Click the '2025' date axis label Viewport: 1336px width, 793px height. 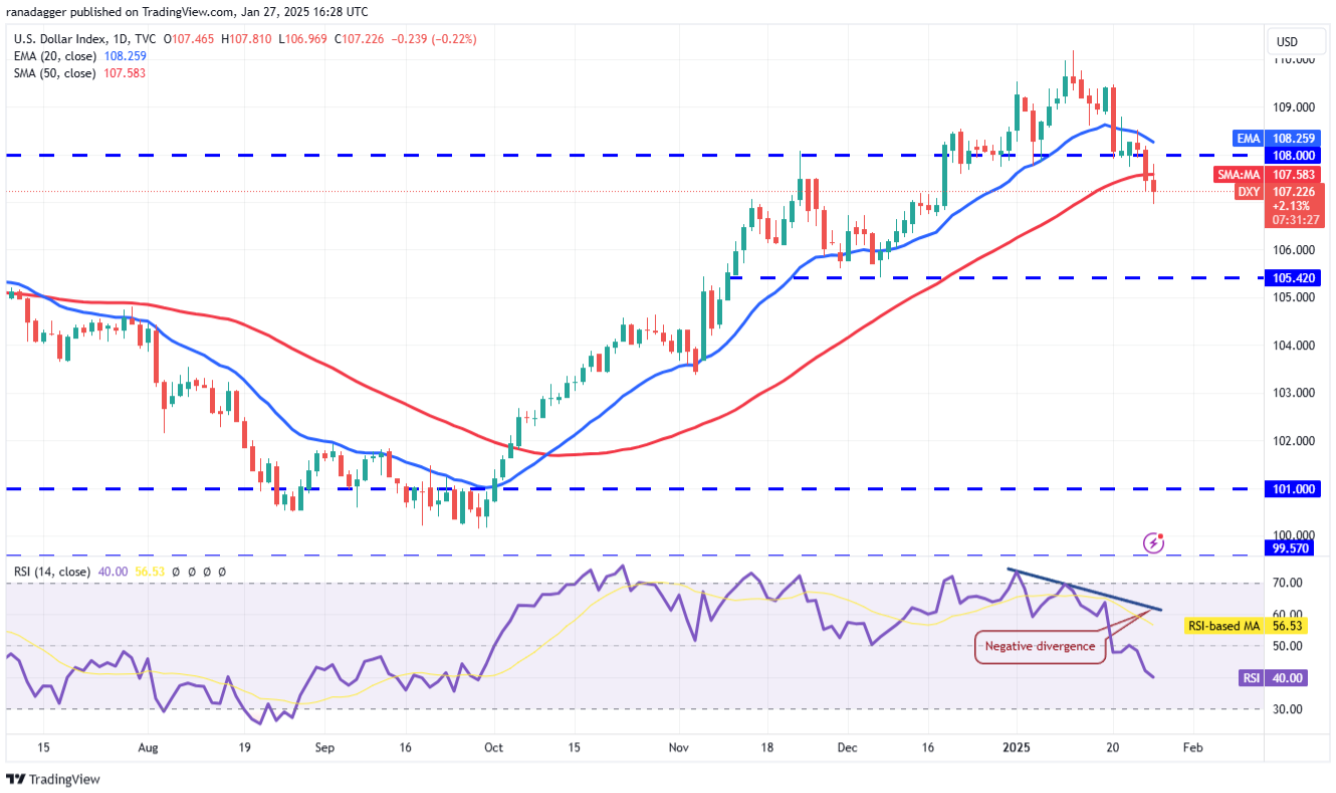1016,747
